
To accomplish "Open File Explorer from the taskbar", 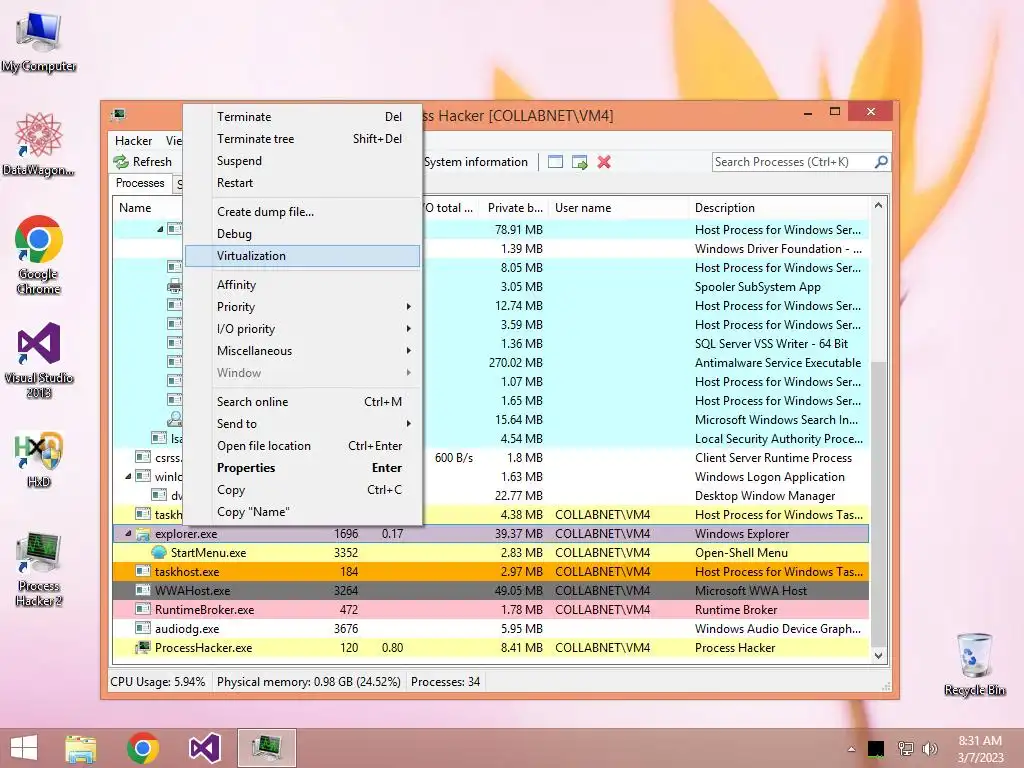I will pos(80,748).
